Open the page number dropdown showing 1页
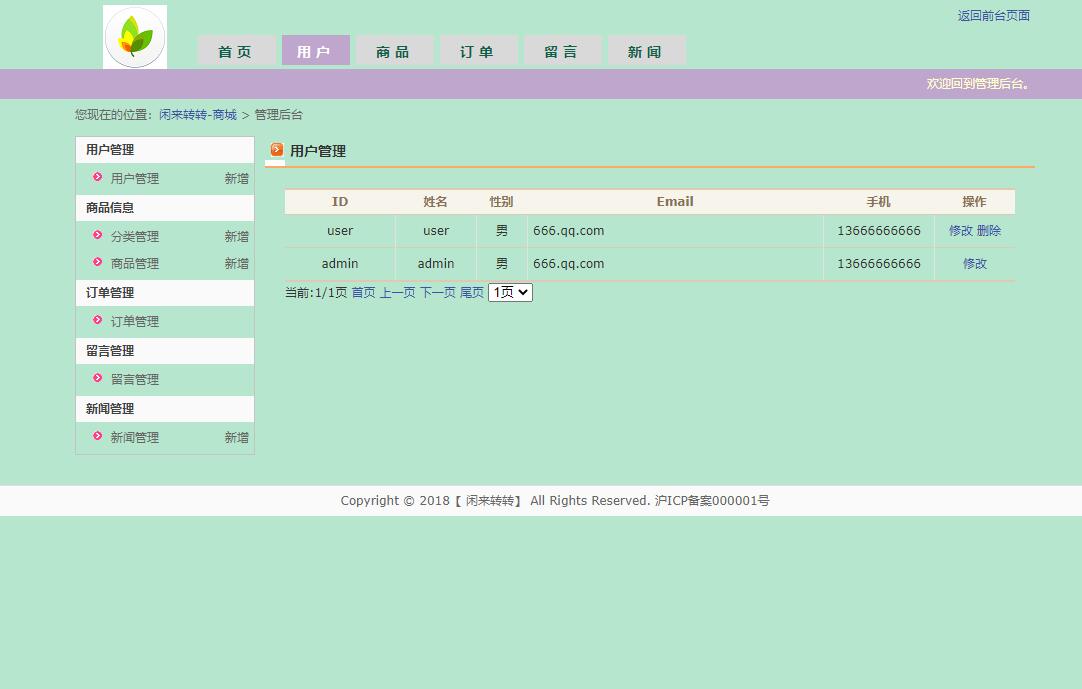Viewport: 1082px width, 689px height. (x=509, y=292)
